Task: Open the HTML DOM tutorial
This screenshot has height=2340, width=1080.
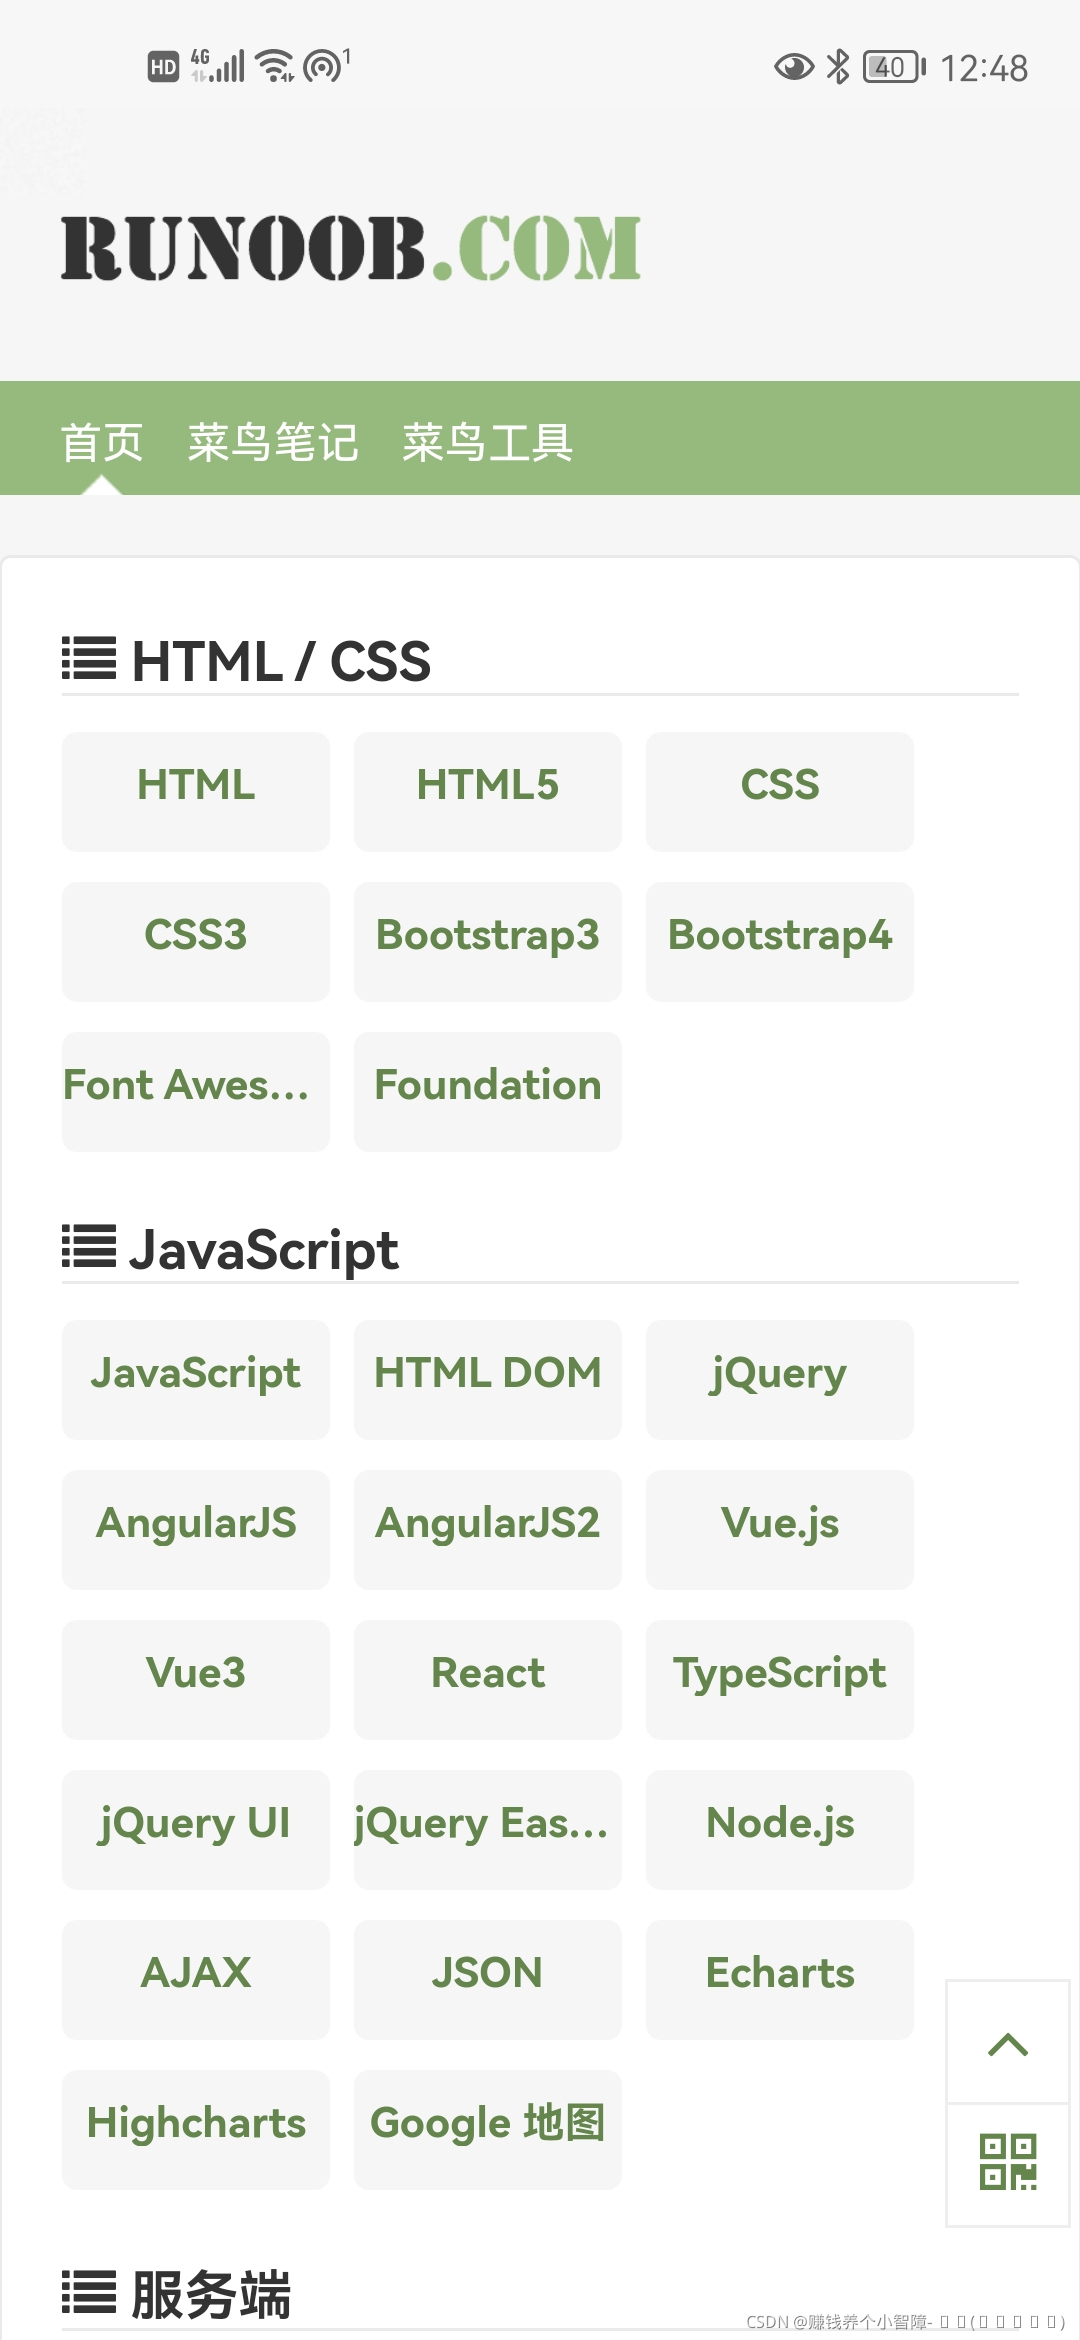Action: (488, 1379)
